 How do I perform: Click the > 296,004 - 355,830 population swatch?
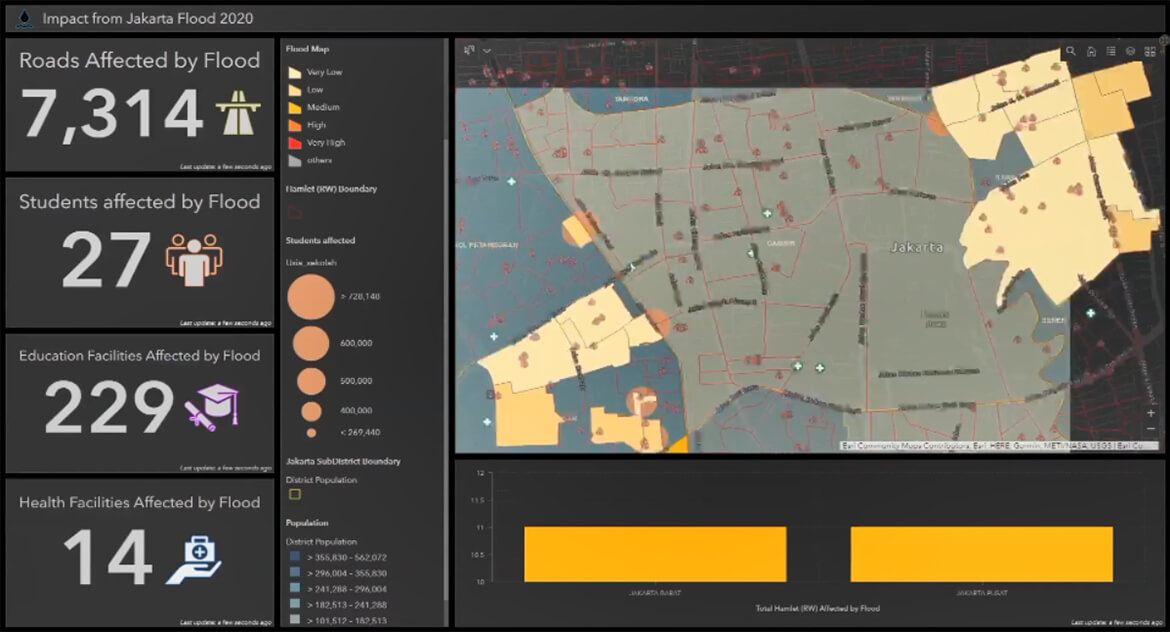click(x=295, y=572)
